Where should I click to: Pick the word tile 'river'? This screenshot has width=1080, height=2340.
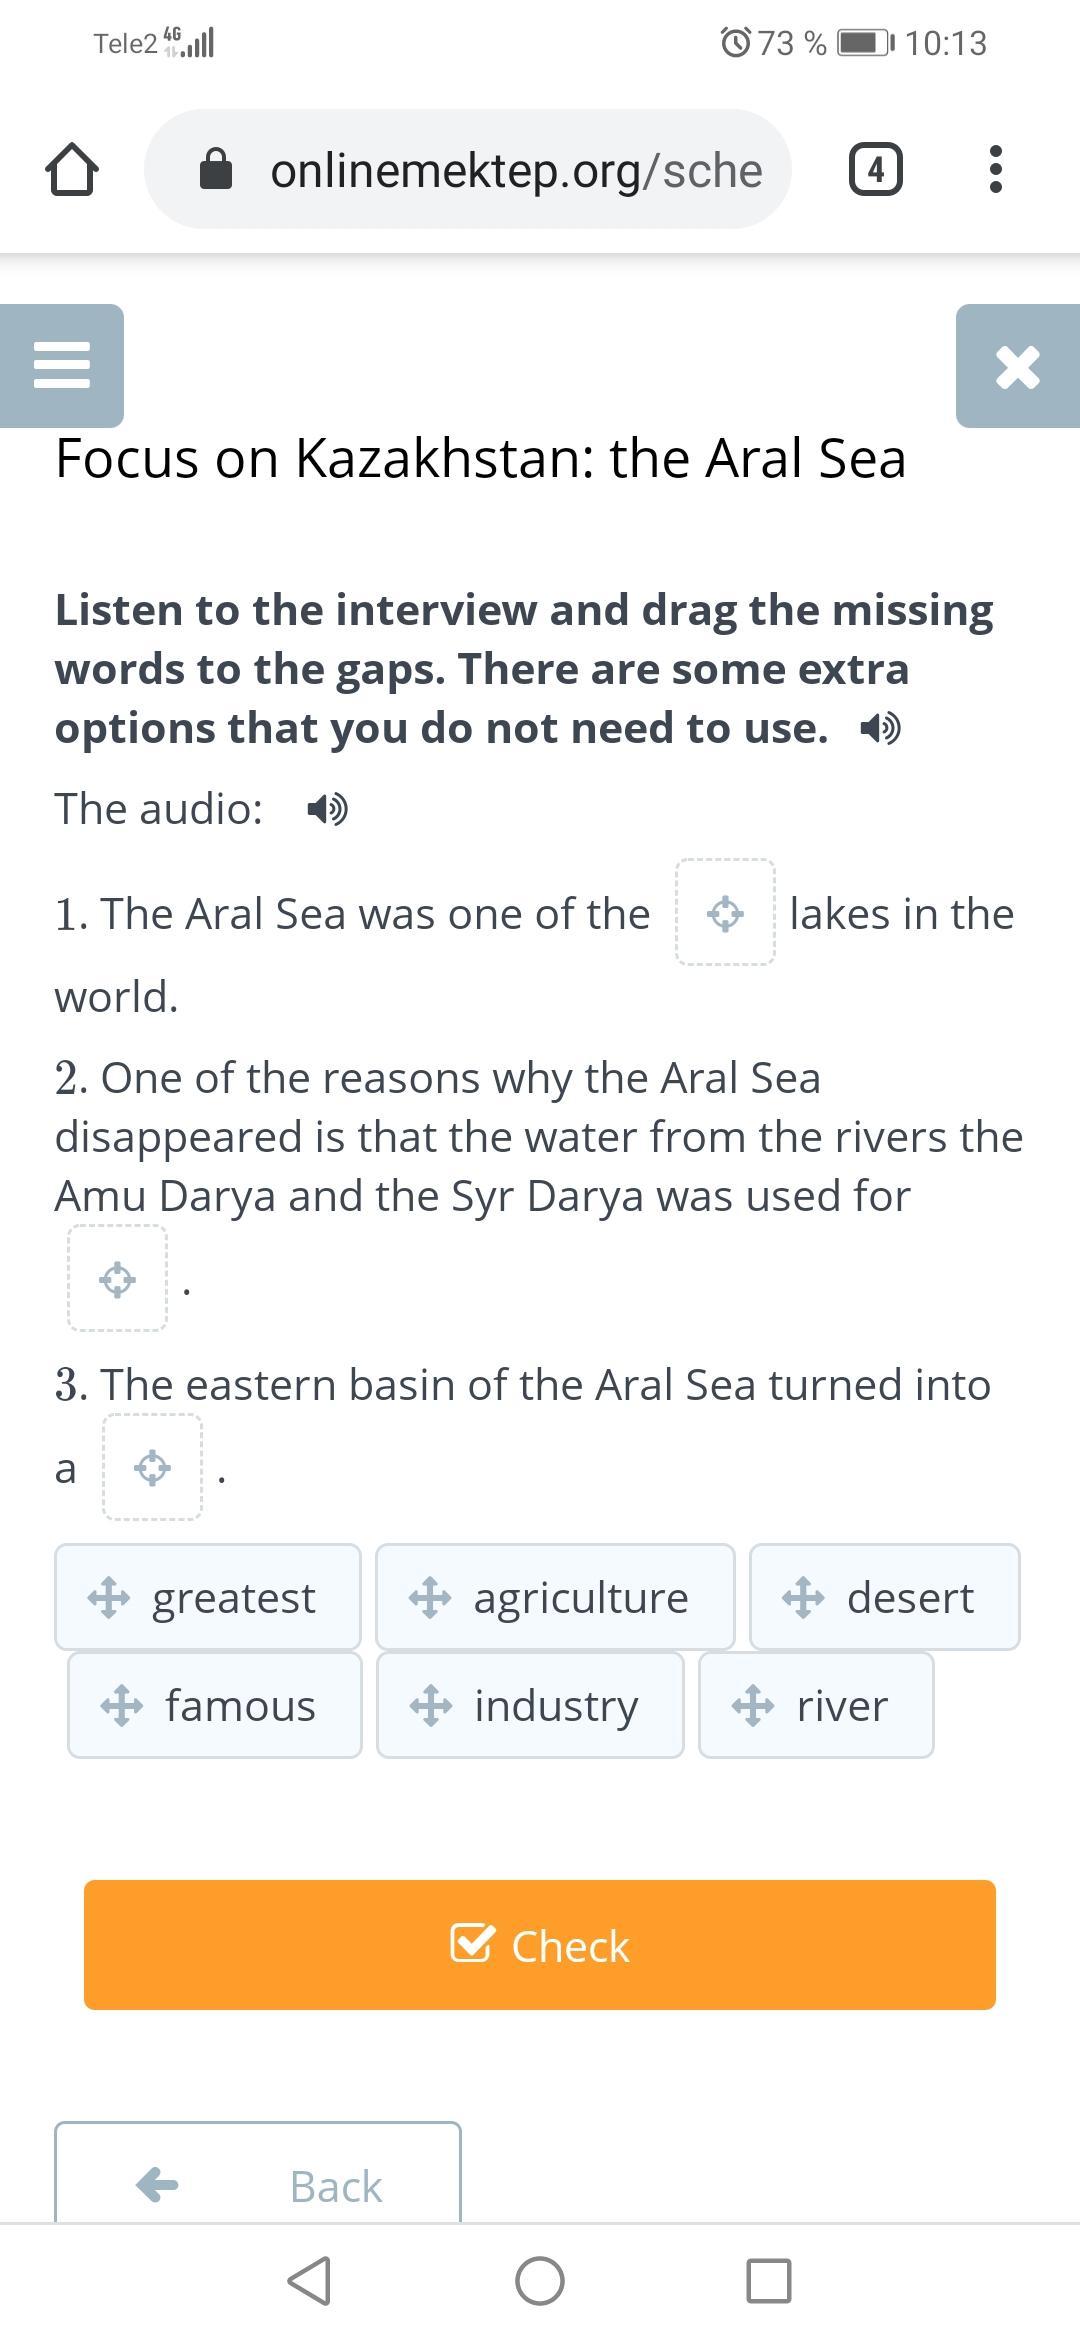click(x=816, y=1705)
